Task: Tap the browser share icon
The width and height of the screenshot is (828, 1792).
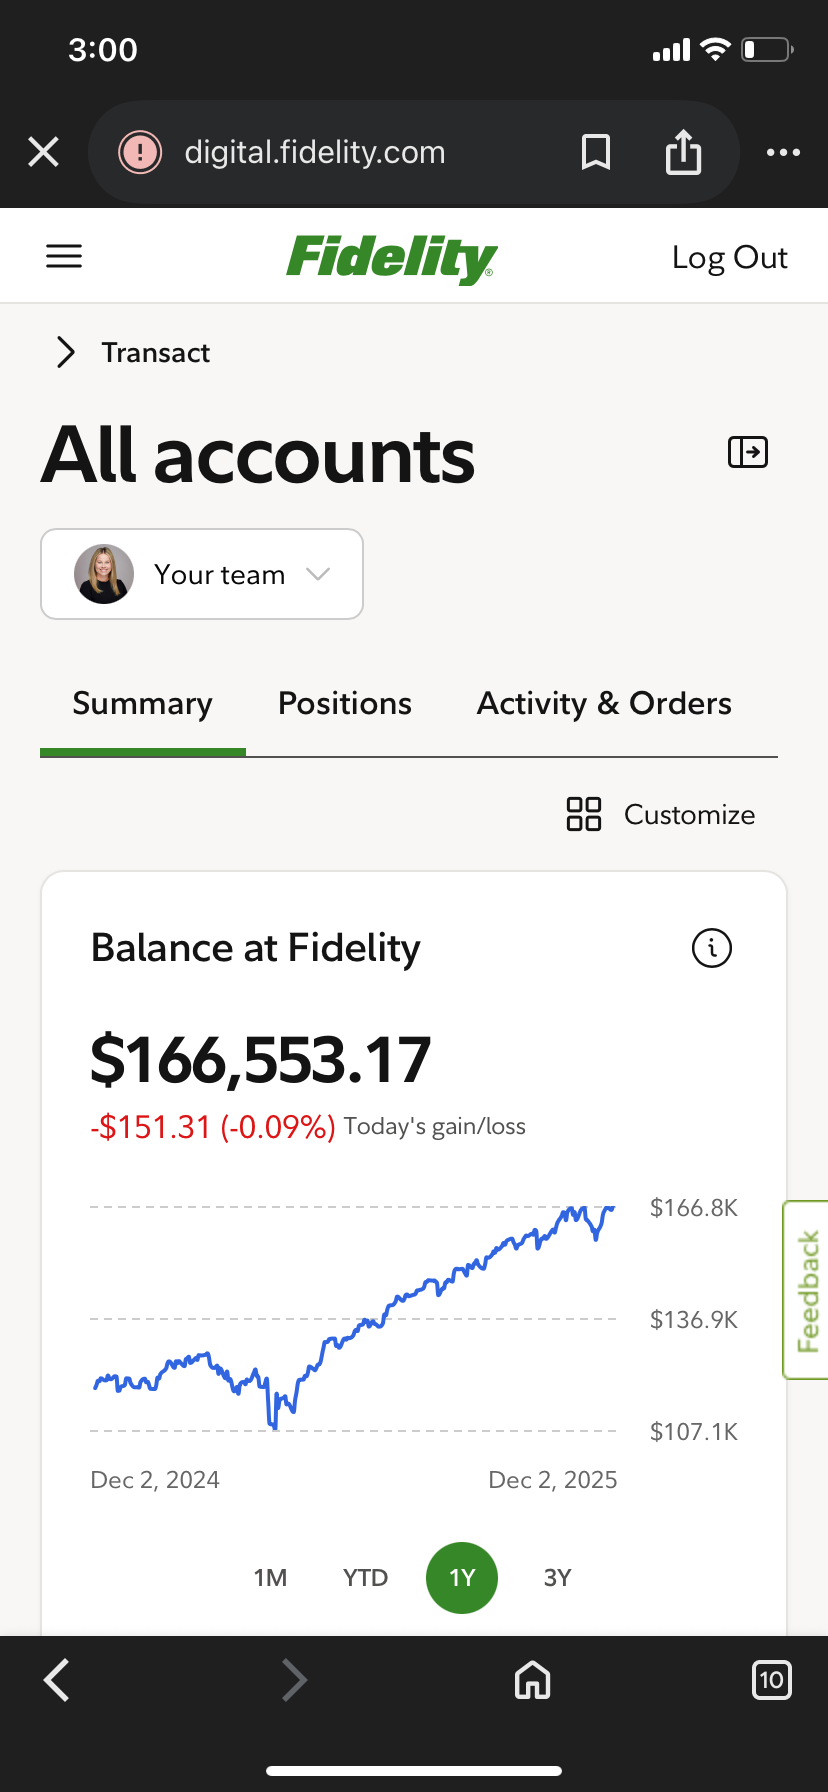Action: coord(683,152)
